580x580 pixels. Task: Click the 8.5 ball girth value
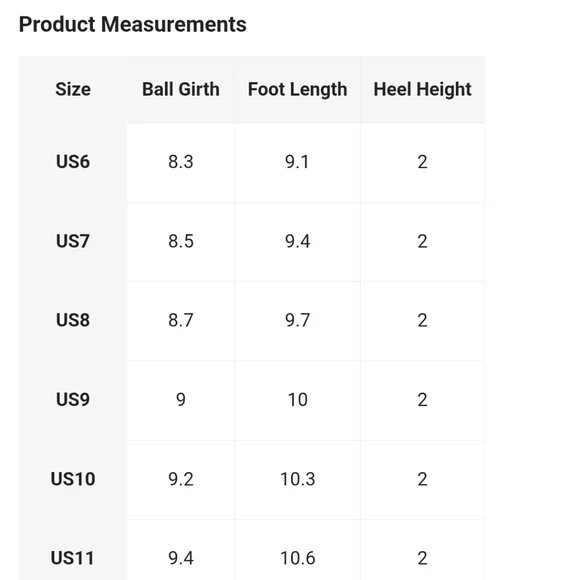click(x=181, y=241)
